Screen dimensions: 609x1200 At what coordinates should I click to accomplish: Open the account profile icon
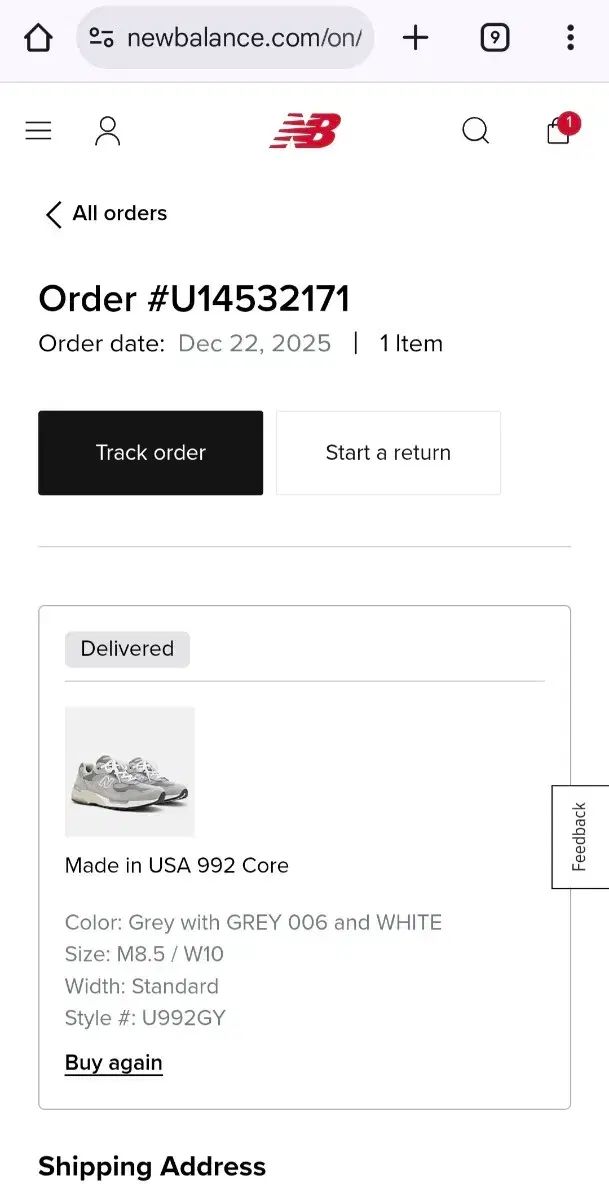click(x=107, y=131)
